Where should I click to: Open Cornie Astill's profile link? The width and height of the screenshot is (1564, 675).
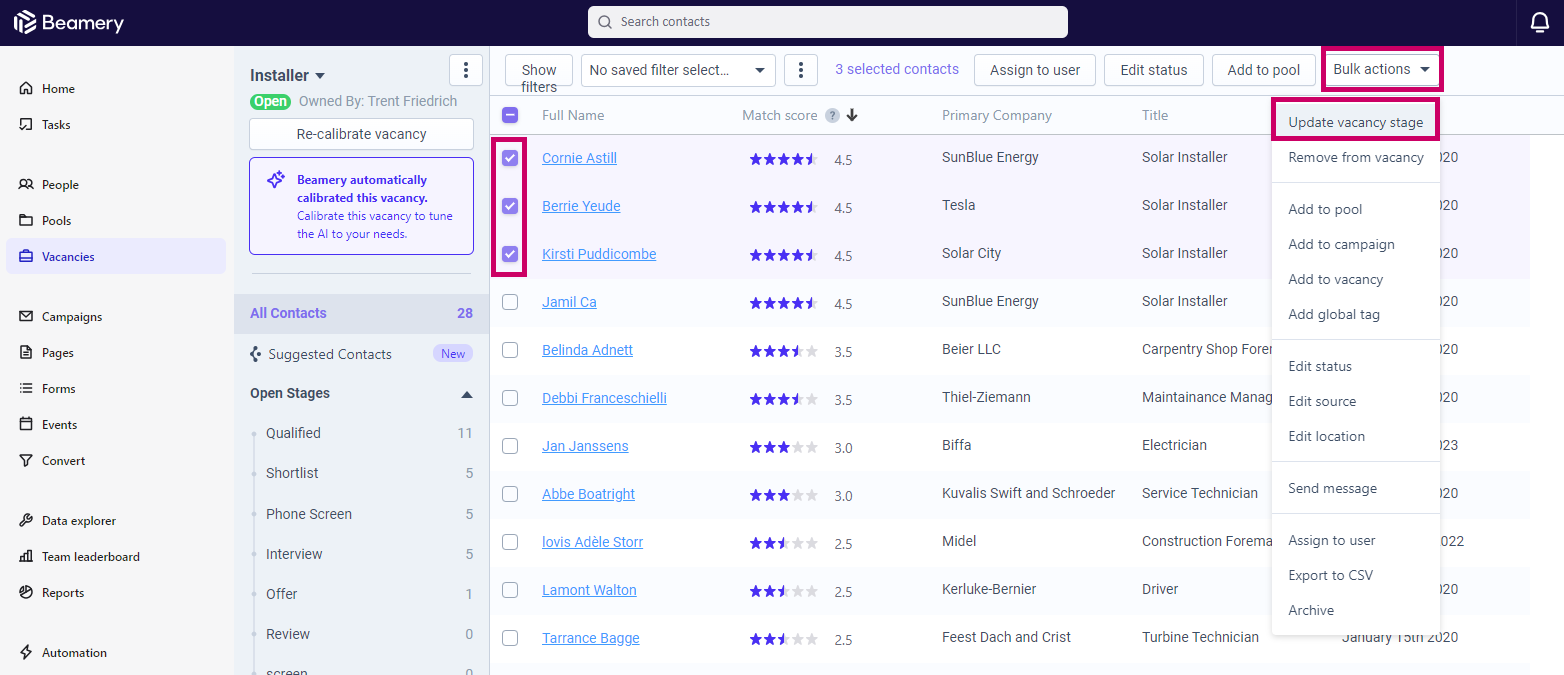579,158
